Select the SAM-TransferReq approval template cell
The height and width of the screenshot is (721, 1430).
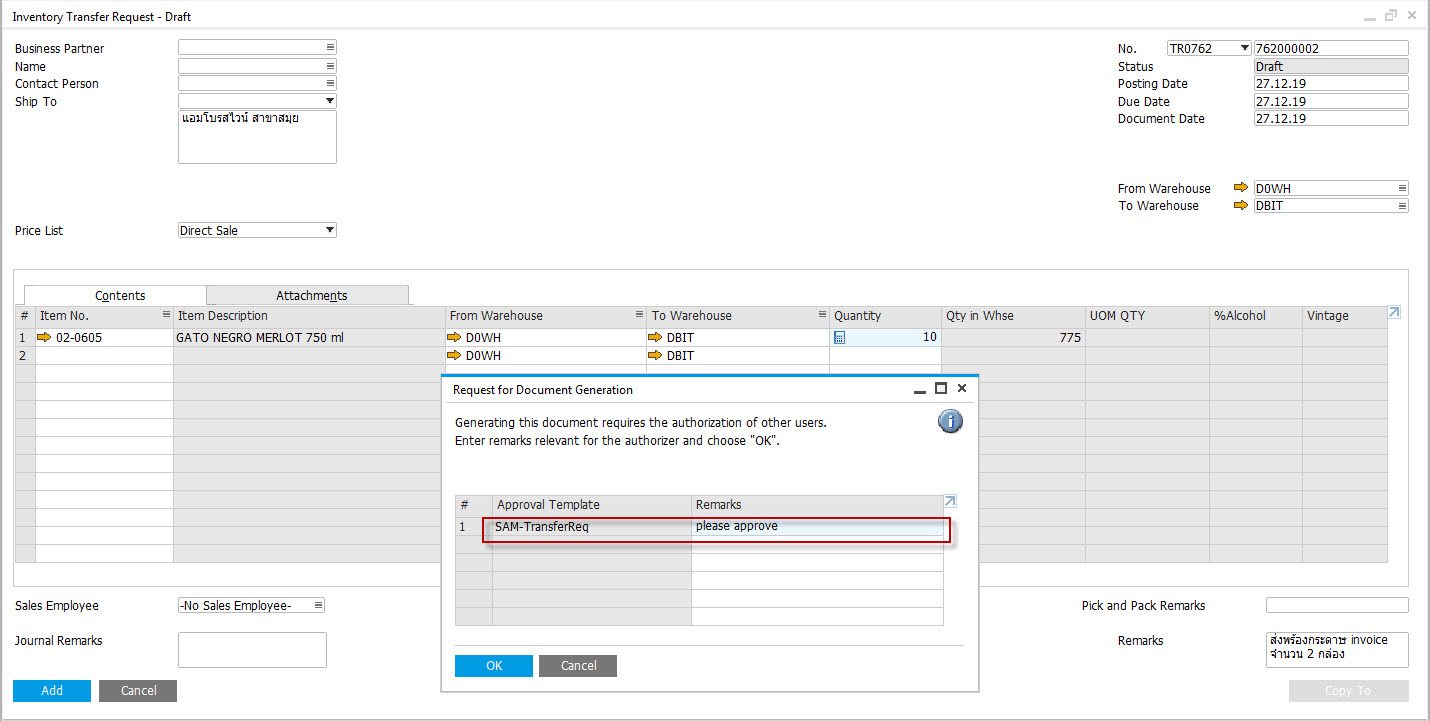point(592,527)
